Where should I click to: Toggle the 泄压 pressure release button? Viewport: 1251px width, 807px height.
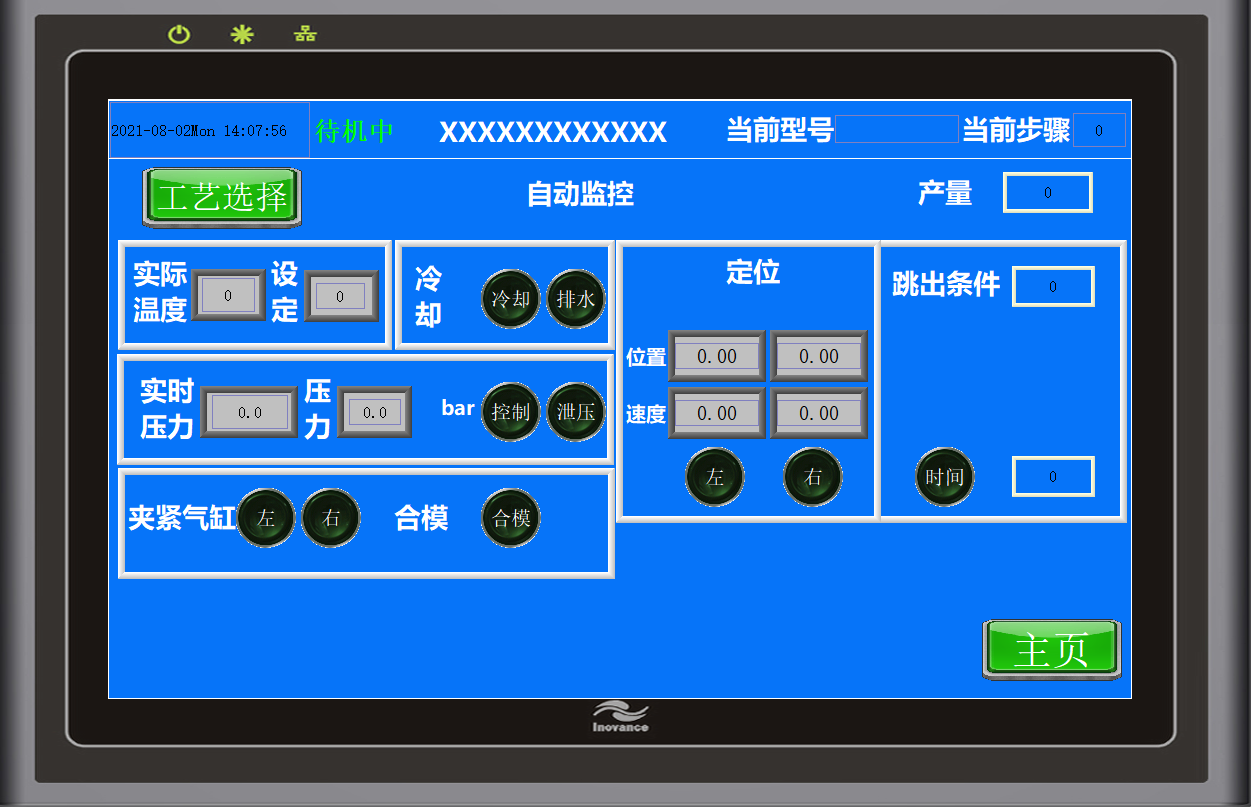(576, 412)
